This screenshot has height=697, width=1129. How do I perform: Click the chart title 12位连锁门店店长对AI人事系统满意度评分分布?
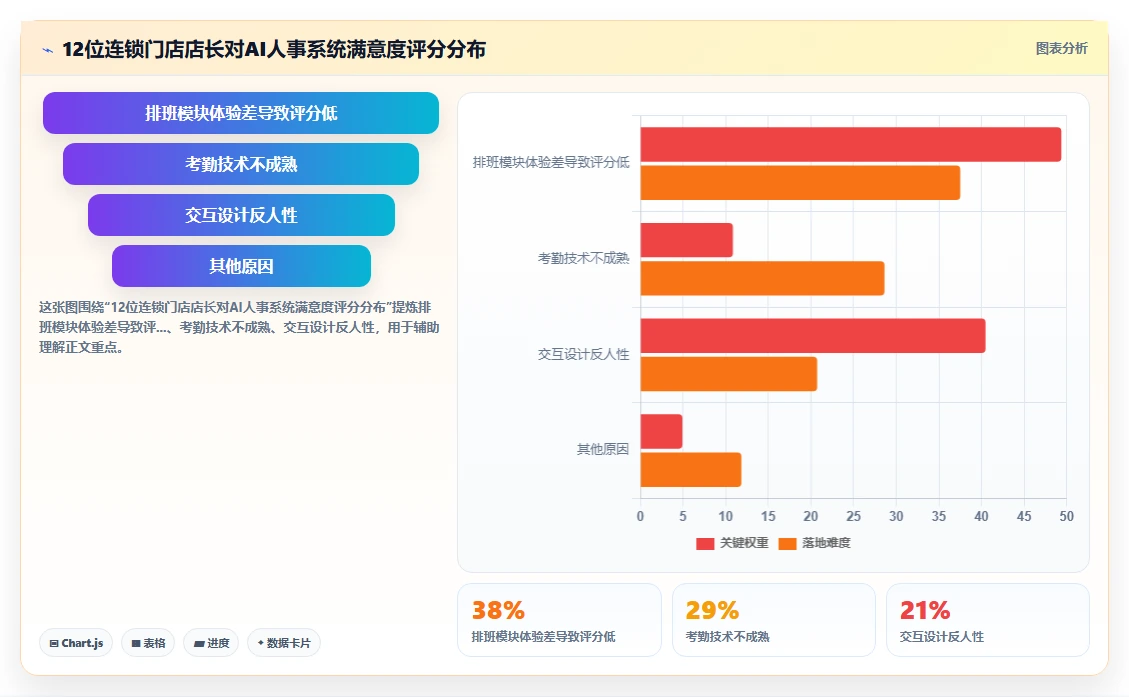(x=274, y=49)
